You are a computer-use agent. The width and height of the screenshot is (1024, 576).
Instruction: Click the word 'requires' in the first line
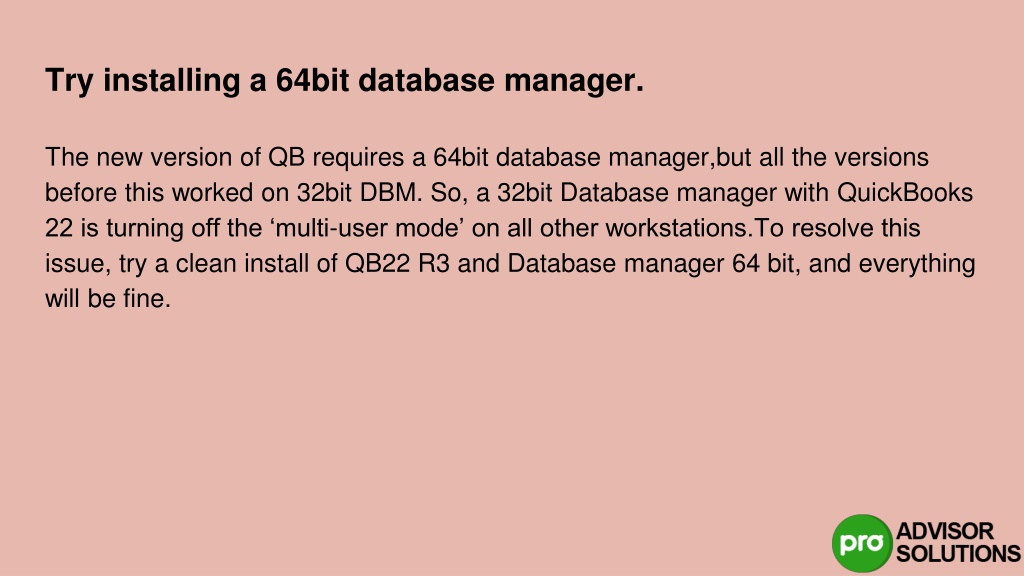pyautogui.click(x=359, y=159)
